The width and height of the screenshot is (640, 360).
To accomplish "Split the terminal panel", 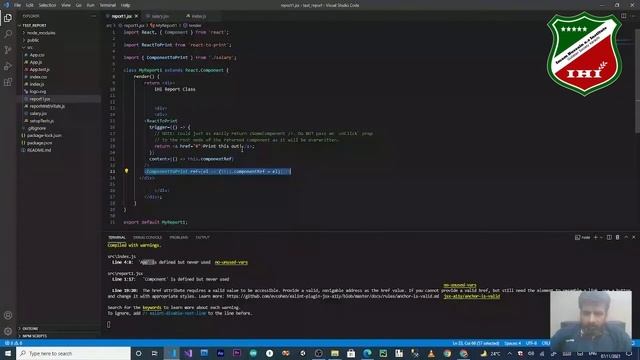I will point(609,237).
